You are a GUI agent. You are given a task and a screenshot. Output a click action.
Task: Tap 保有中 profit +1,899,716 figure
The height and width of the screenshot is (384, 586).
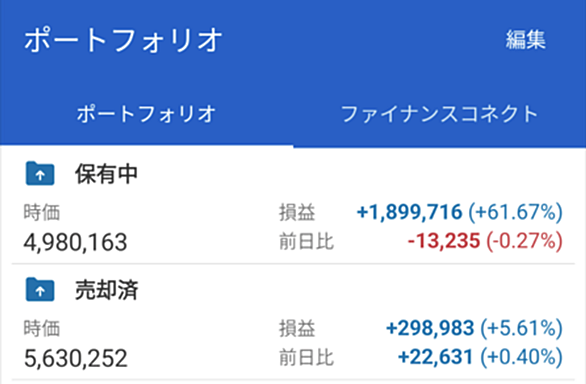(410, 212)
